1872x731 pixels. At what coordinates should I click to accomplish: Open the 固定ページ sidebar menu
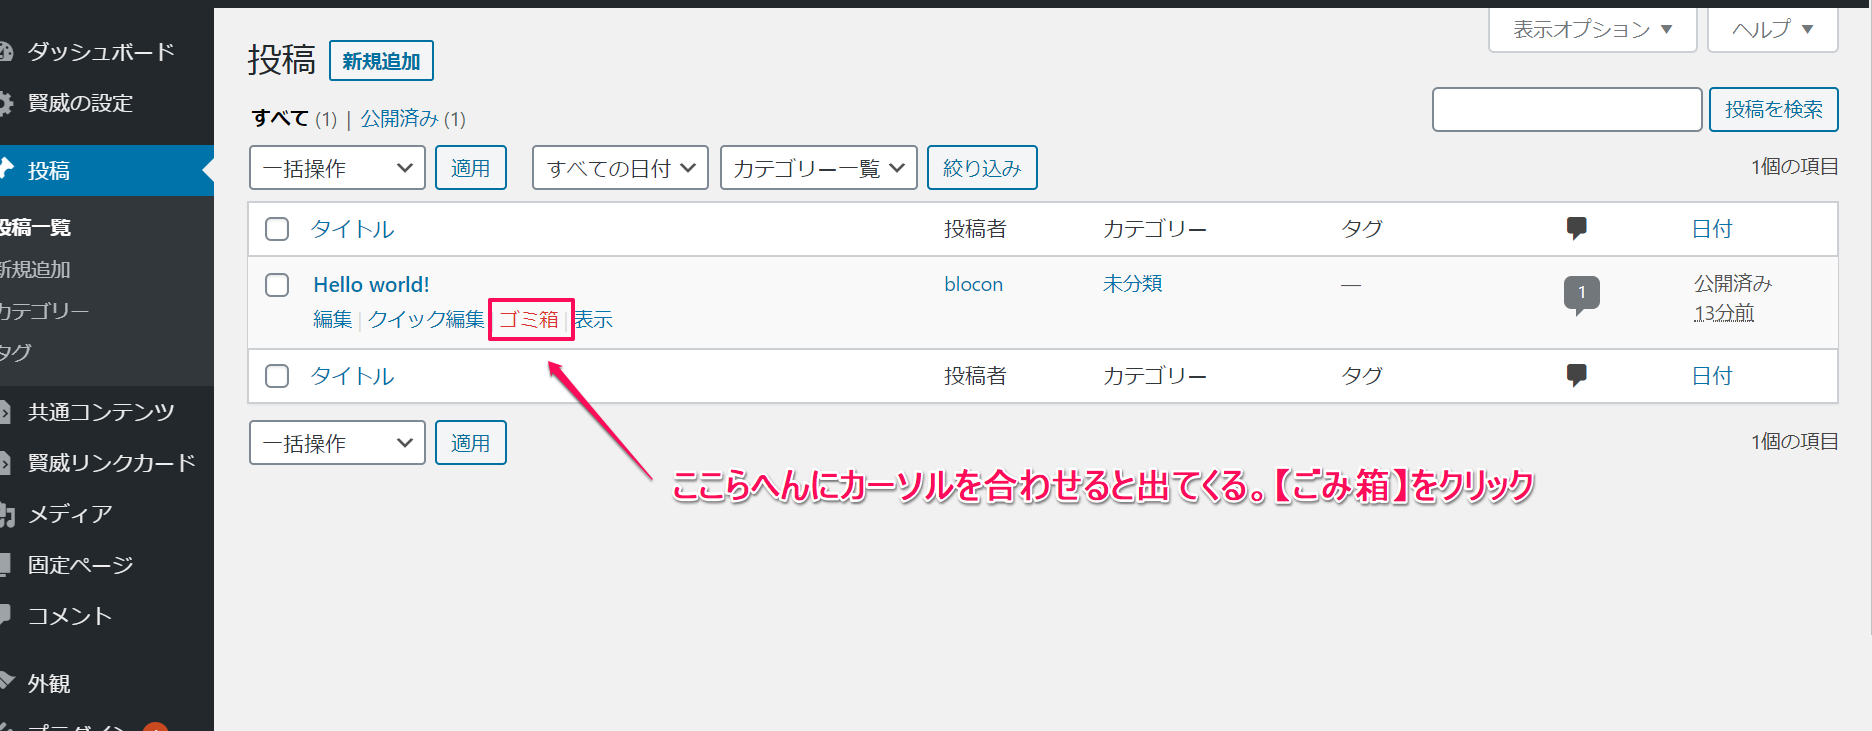click(80, 565)
